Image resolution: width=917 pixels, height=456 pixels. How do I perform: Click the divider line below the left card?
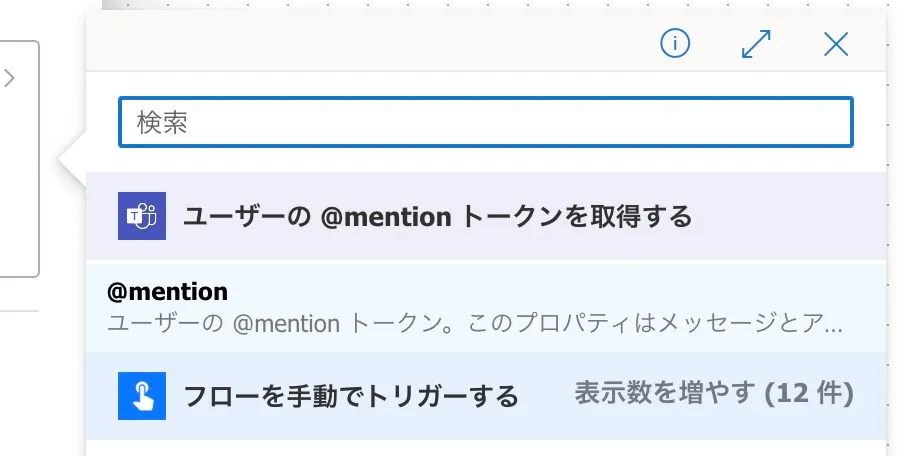[18, 311]
